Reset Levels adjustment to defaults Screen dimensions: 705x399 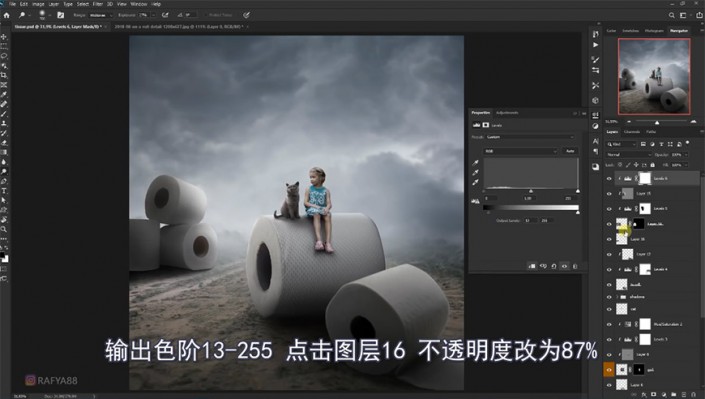coord(554,266)
